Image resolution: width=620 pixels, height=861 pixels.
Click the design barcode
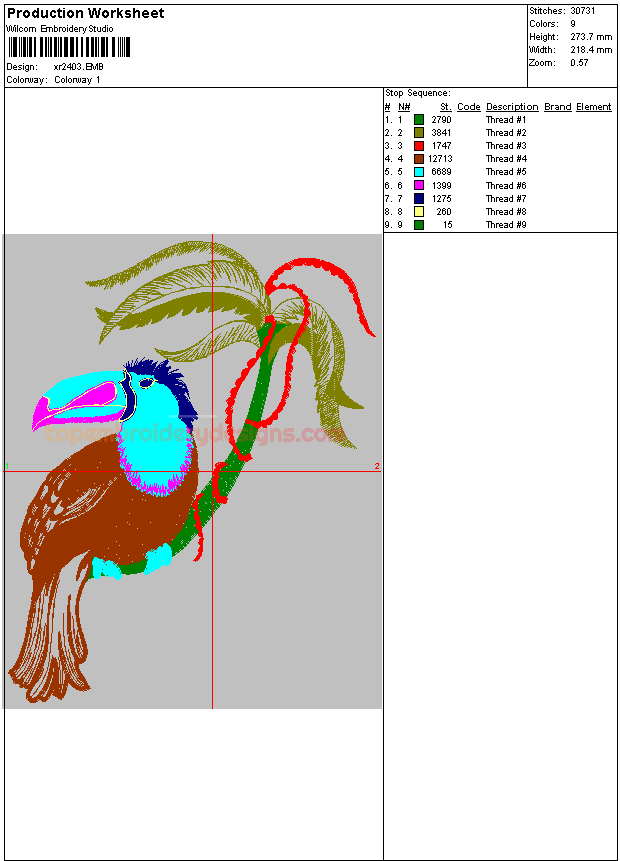tap(69, 47)
